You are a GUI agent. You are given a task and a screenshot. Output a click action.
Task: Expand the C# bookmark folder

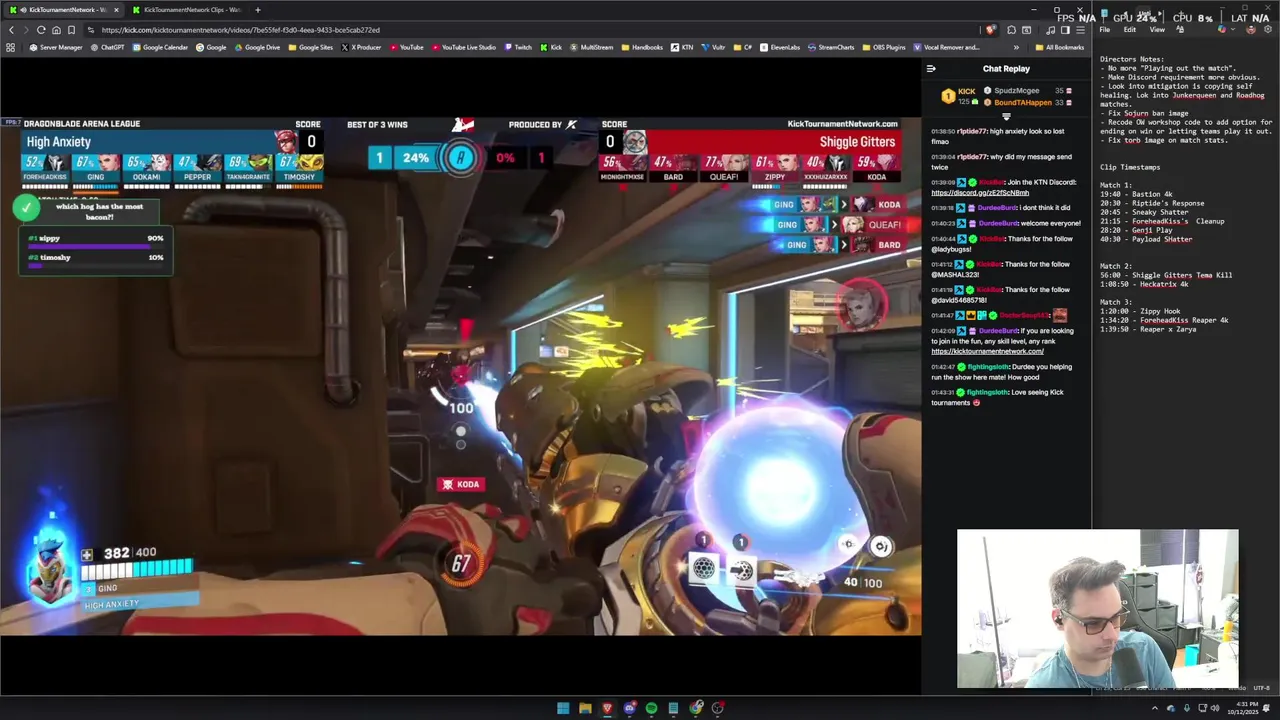pyautogui.click(x=743, y=47)
